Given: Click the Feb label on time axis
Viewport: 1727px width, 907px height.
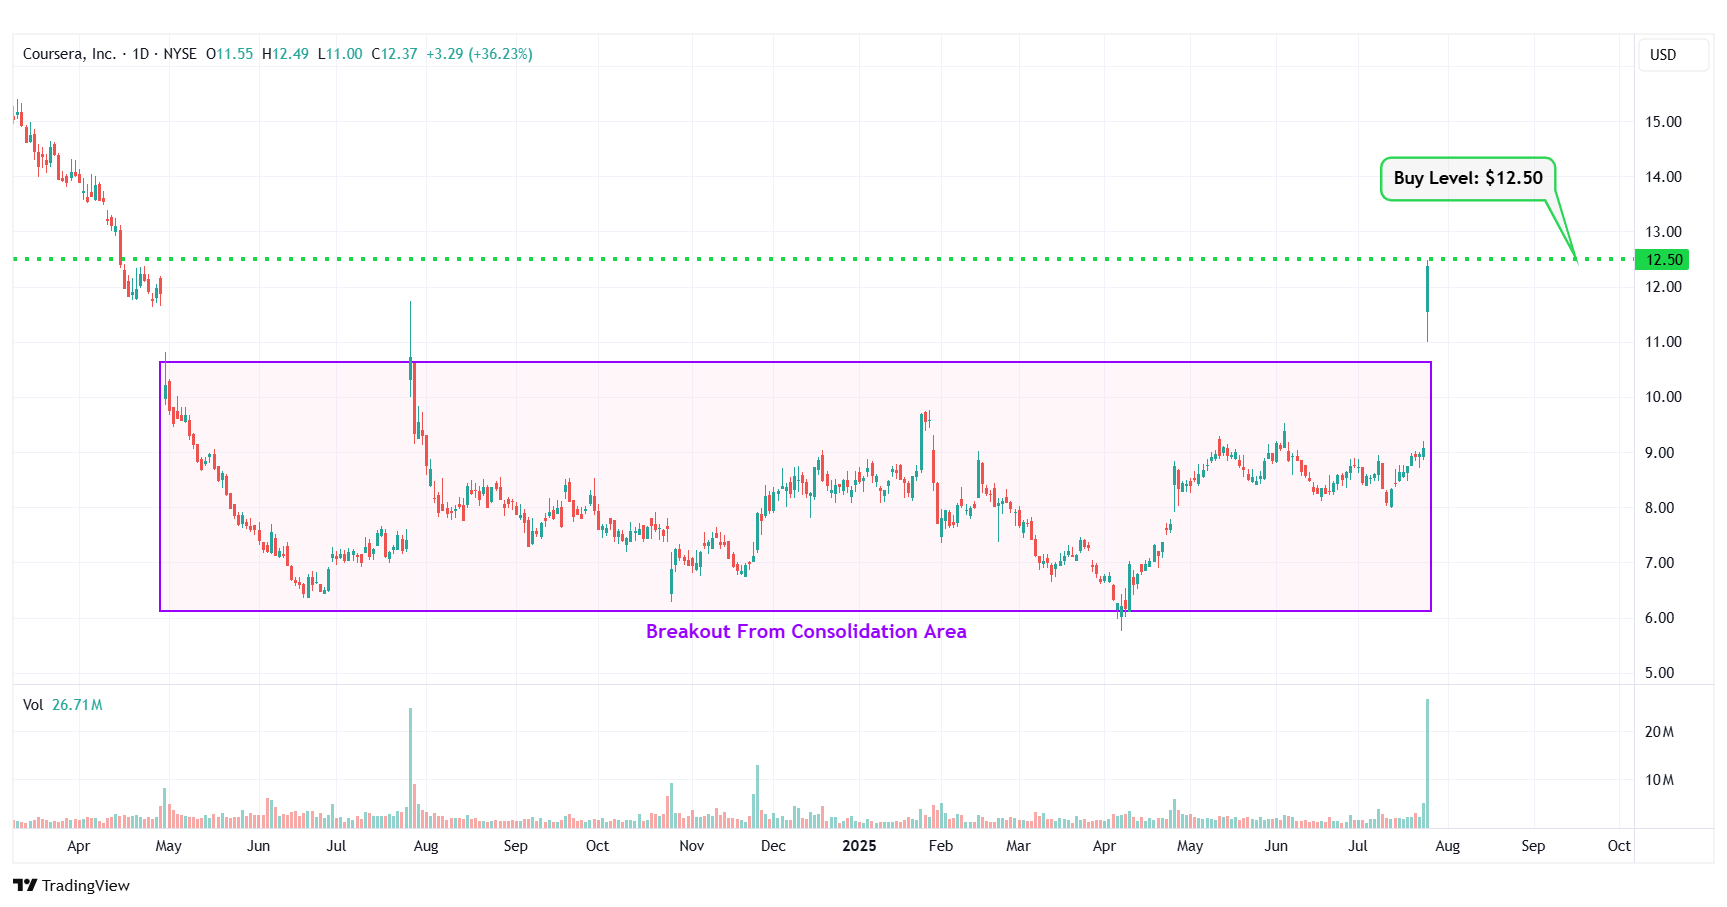Looking at the screenshot, I should [941, 846].
